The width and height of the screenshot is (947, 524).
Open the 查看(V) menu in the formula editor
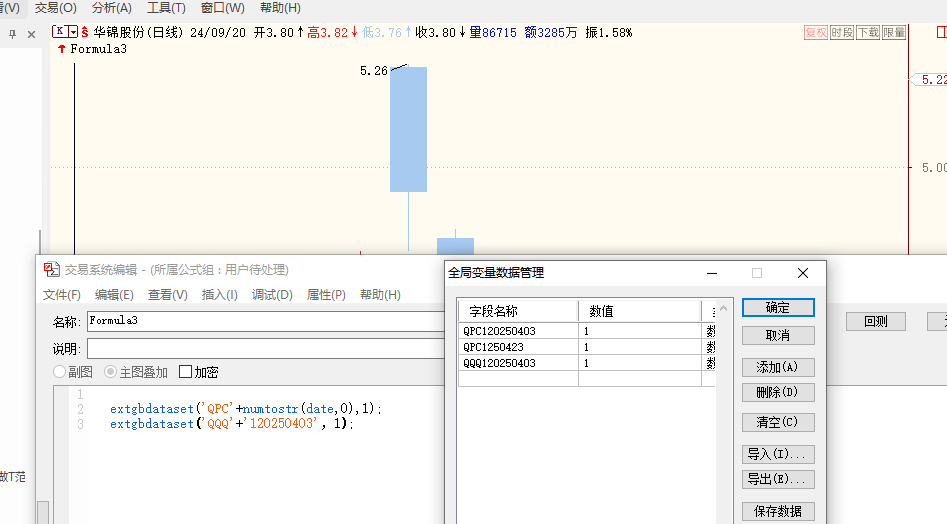click(x=168, y=295)
